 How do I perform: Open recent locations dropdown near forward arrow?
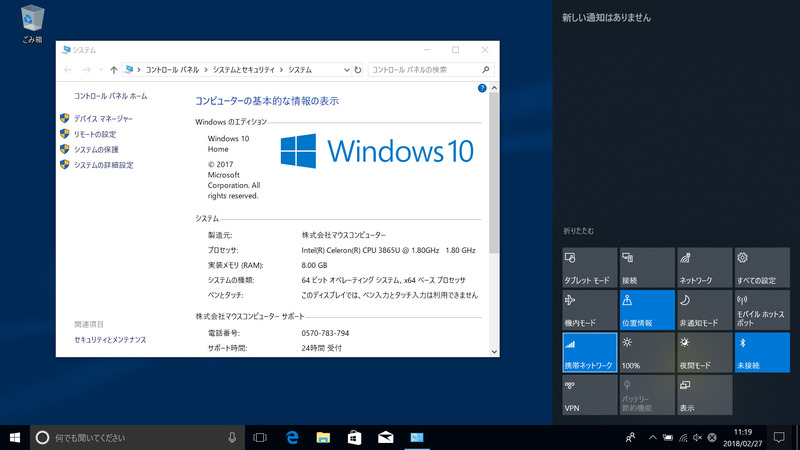pyautogui.click(x=101, y=70)
